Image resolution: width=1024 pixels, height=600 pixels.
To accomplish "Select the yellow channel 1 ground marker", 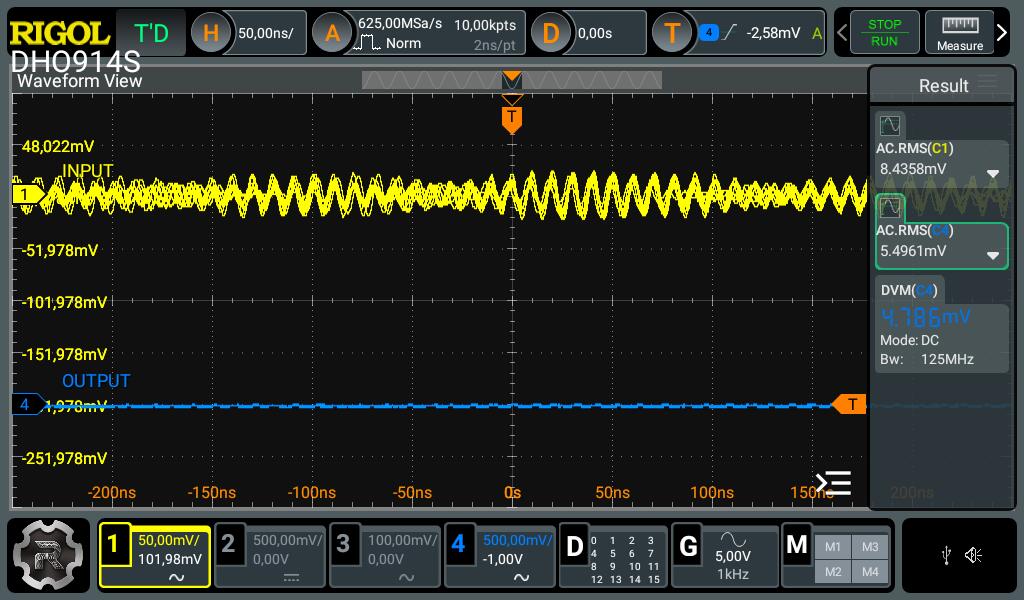I will click(x=27, y=195).
